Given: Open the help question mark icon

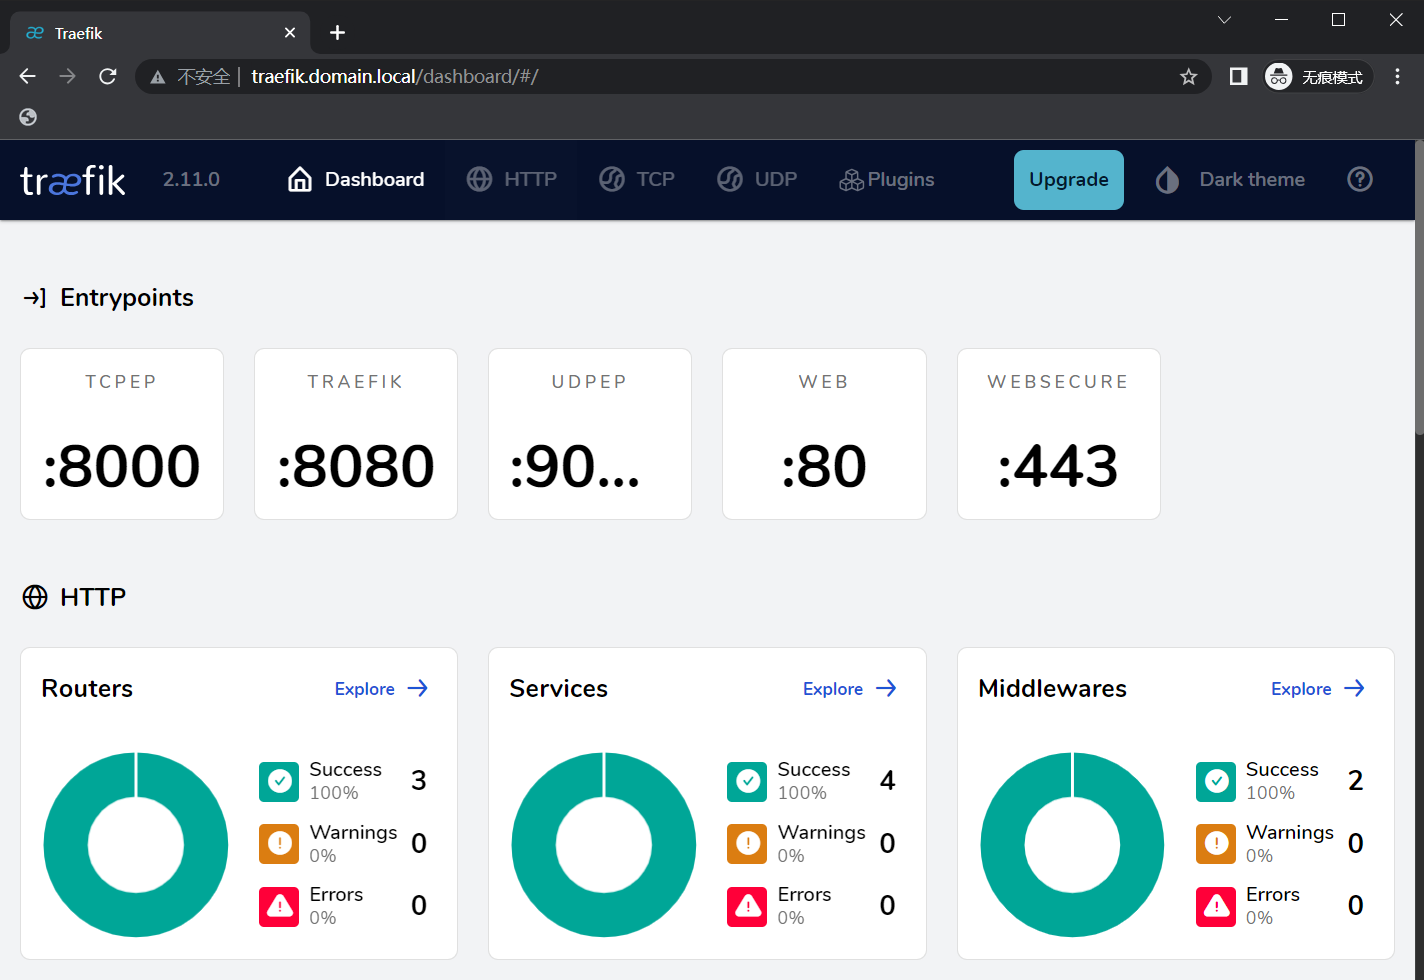Looking at the screenshot, I should point(1360,179).
